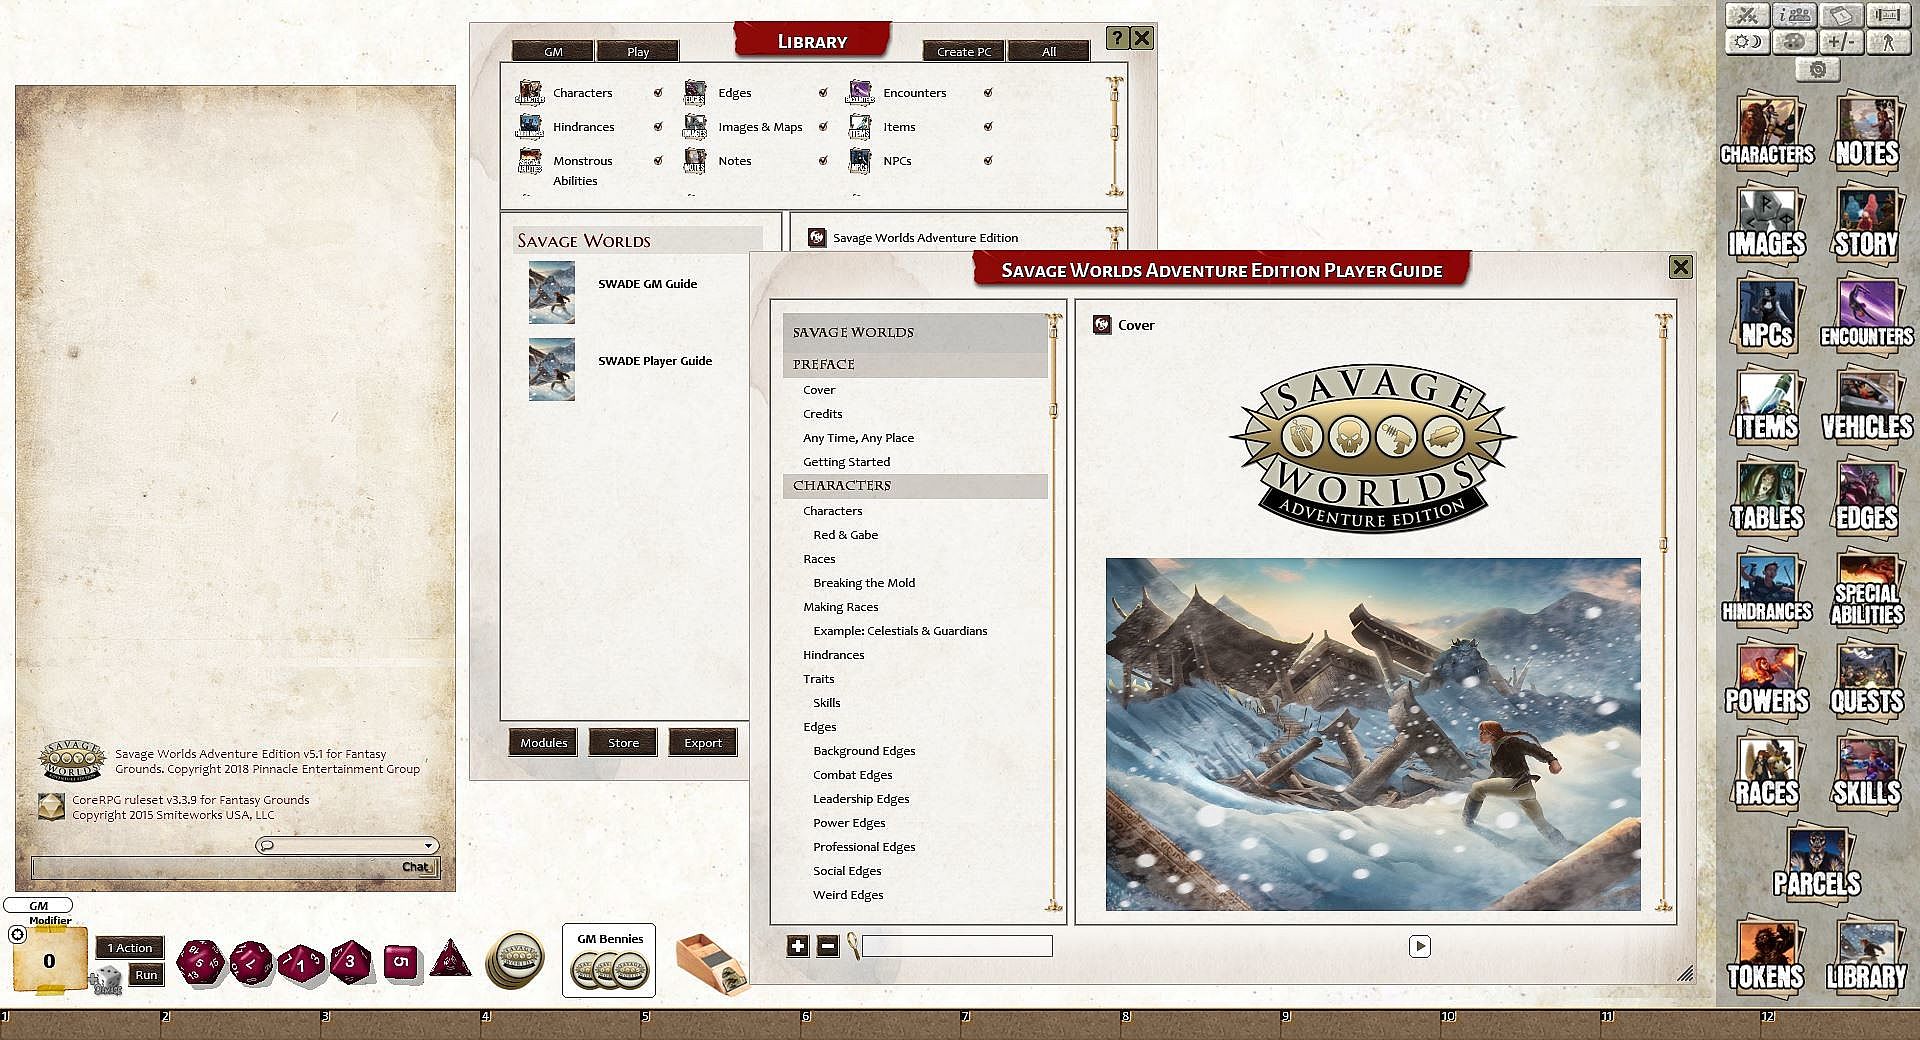Open the Vehicles sidebar icon
Image resolution: width=1920 pixels, height=1040 pixels.
coord(1866,405)
